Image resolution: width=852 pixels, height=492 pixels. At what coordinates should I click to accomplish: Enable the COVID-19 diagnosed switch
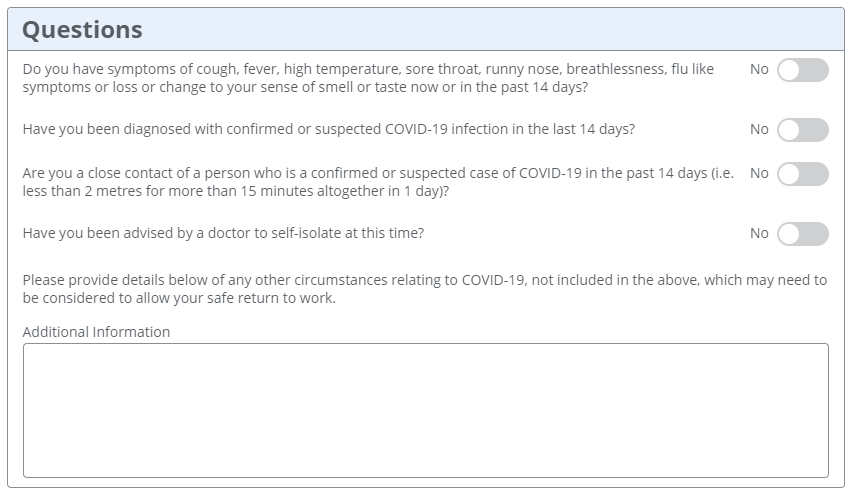(x=802, y=130)
